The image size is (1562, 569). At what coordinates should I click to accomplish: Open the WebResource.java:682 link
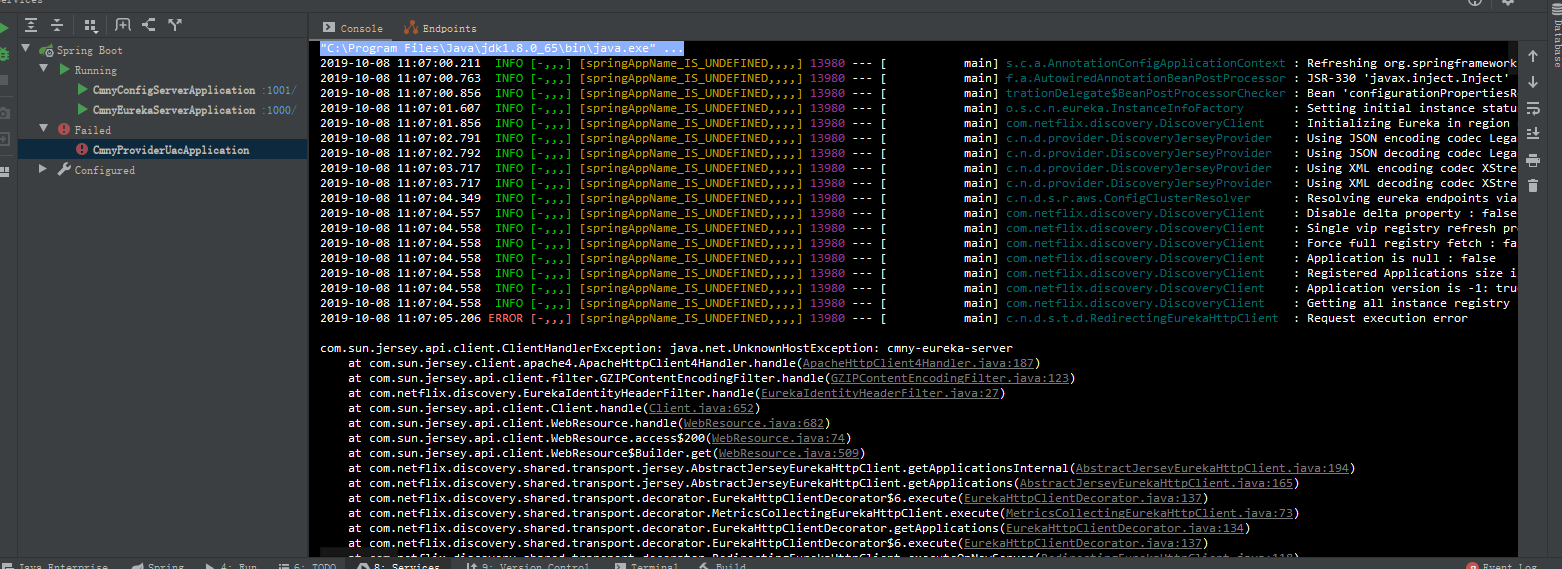[x=754, y=423]
